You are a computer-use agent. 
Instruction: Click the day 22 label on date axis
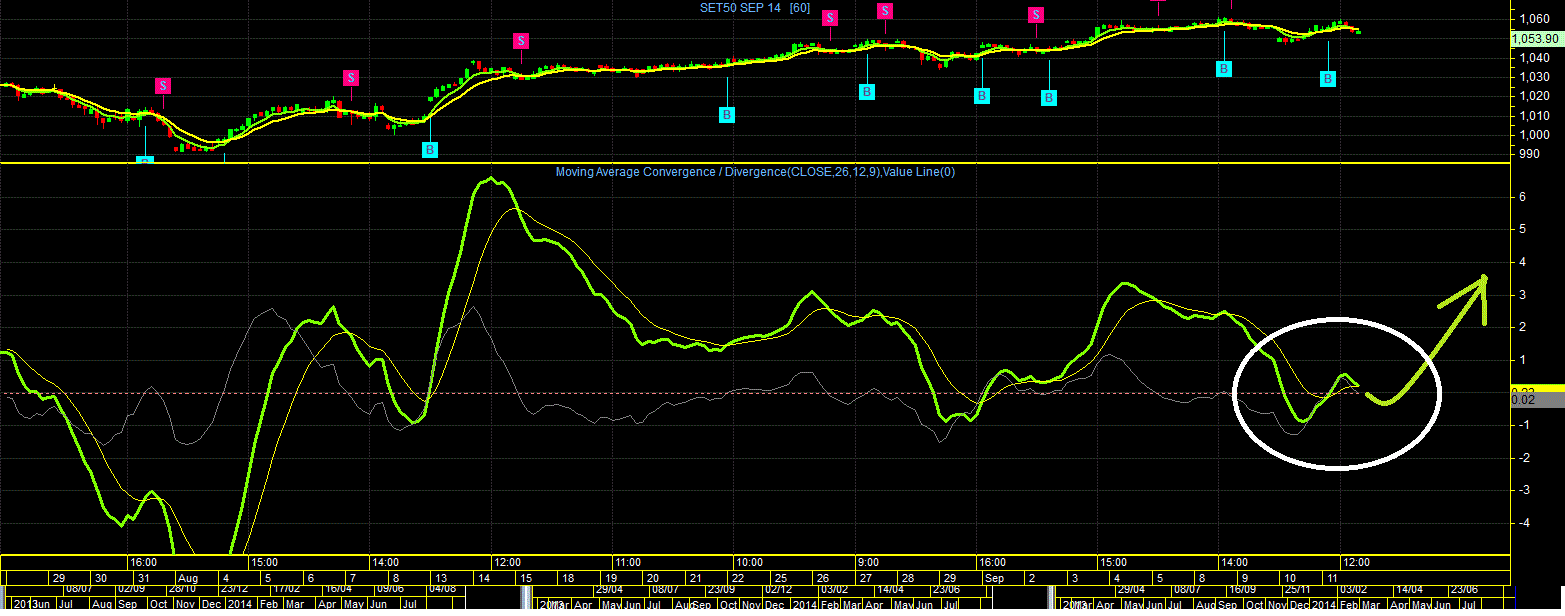tap(737, 578)
